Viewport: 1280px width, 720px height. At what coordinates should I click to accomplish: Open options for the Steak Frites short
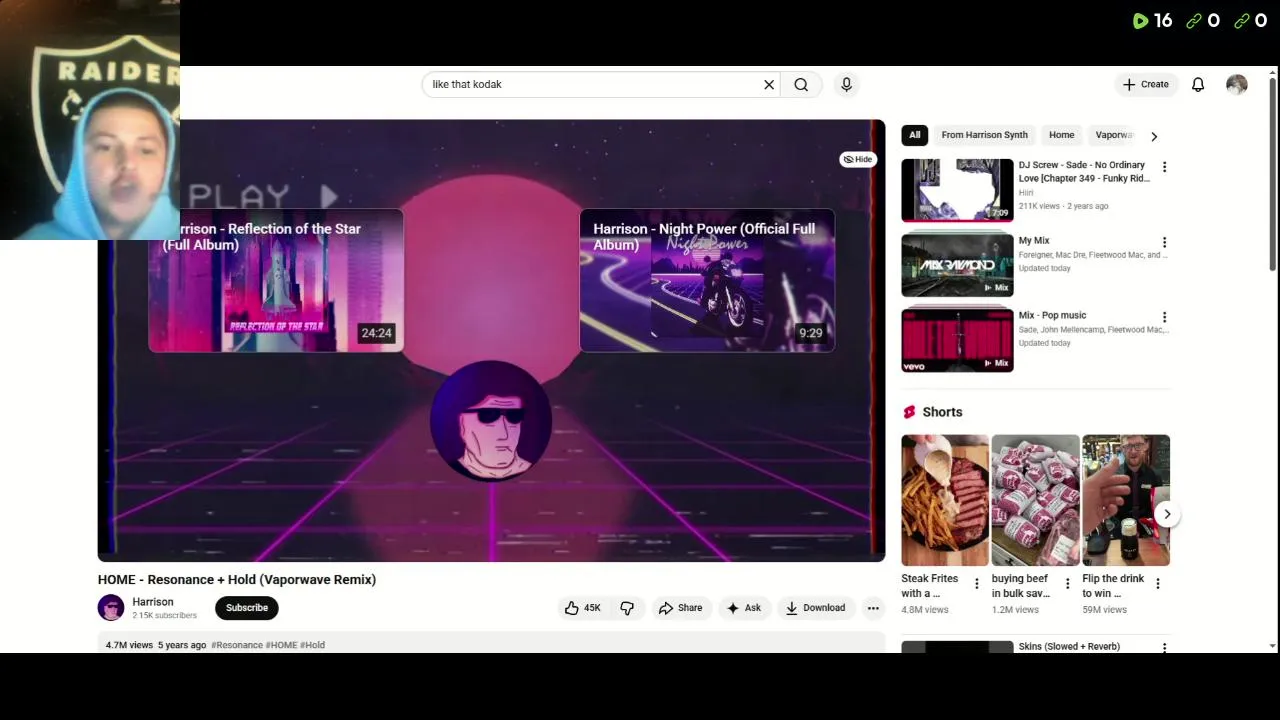click(x=977, y=584)
